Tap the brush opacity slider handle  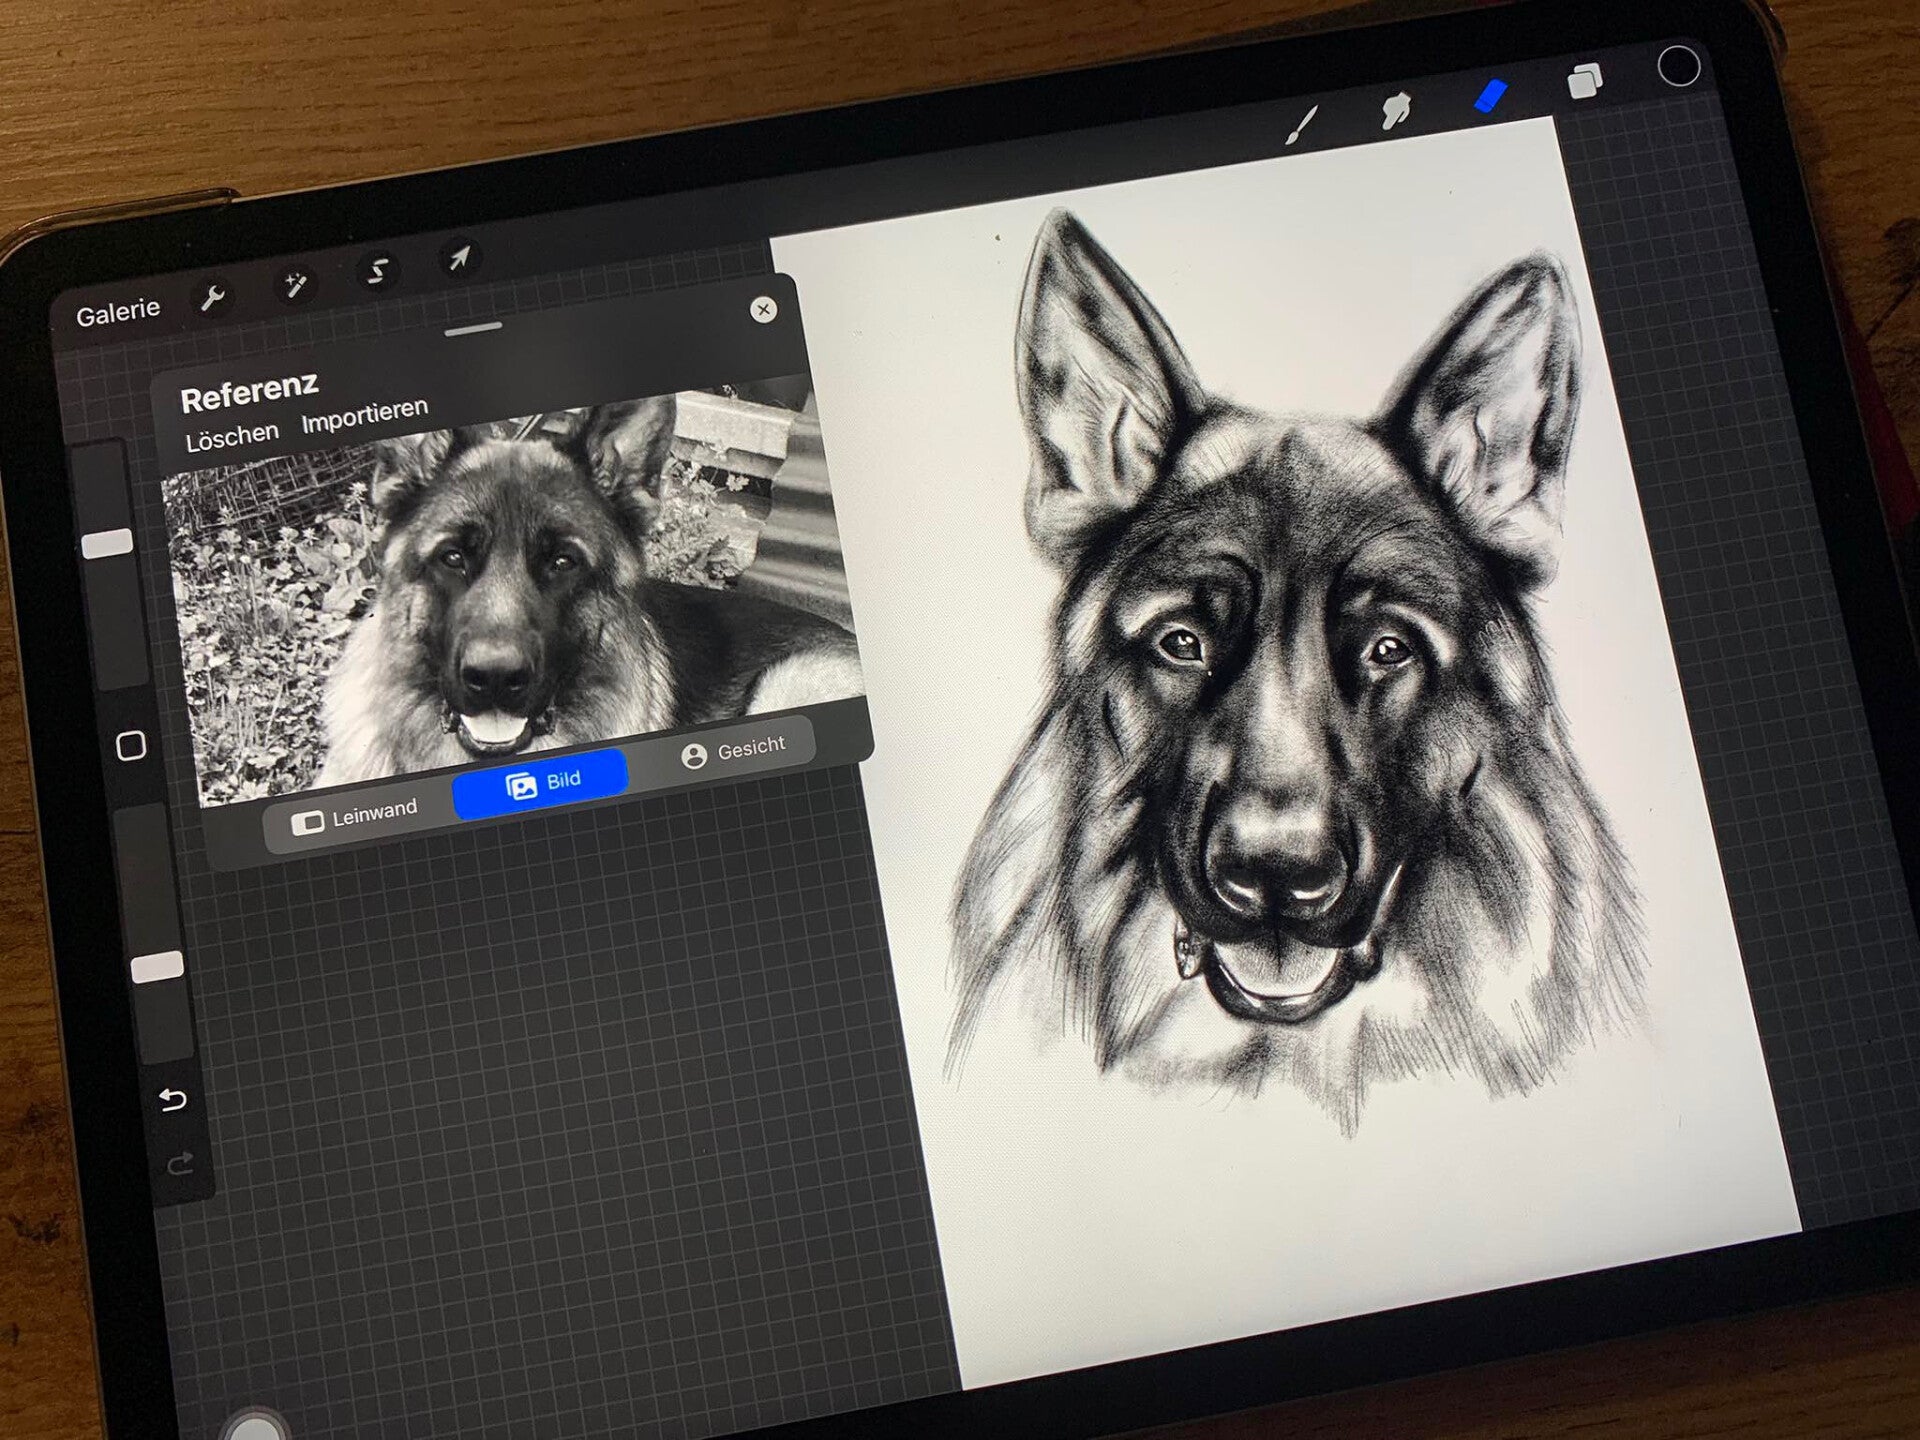coord(157,967)
